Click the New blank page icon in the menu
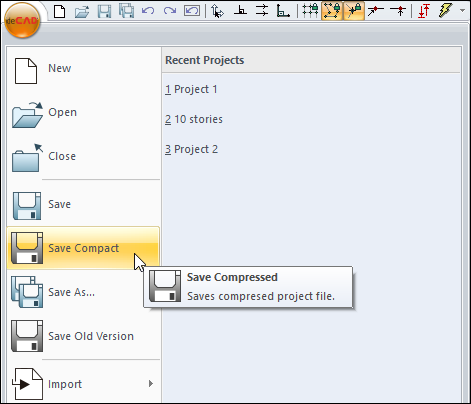The width and height of the screenshot is (471, 404). (26, 71)
